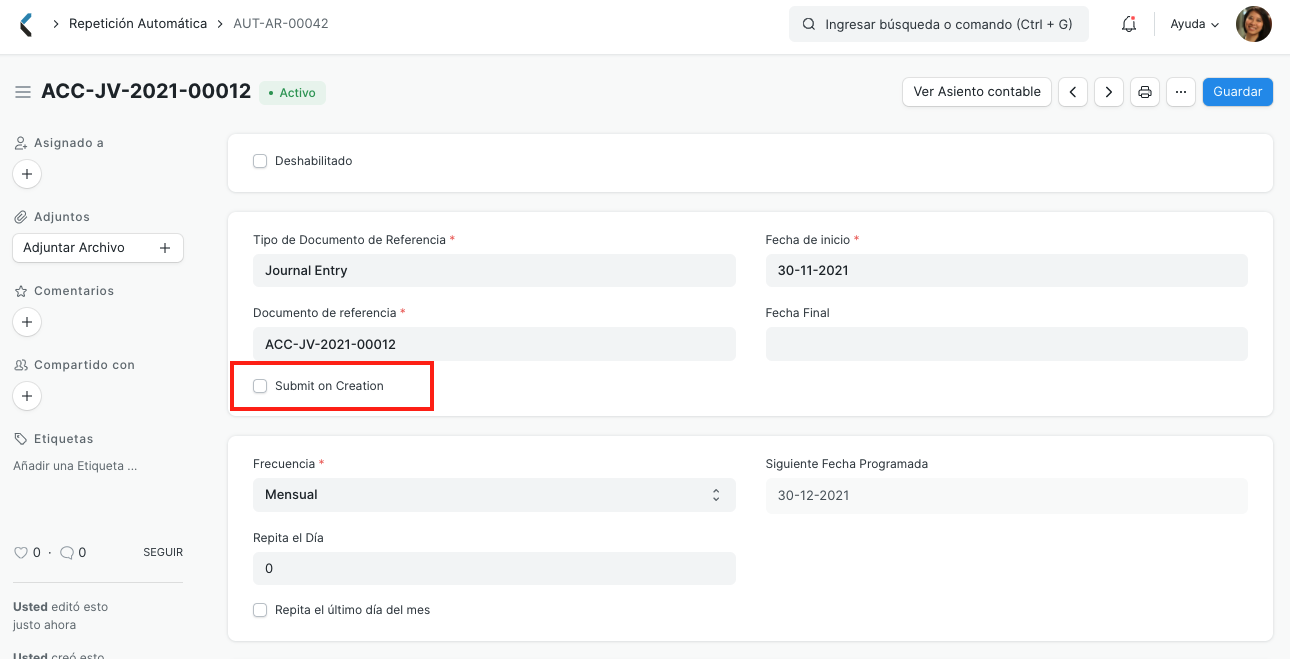Open the three-dots more menu
Image resolution: width=1290 pixels, height=659 pixels.
pyautogui.click(x=1181, y=92)
